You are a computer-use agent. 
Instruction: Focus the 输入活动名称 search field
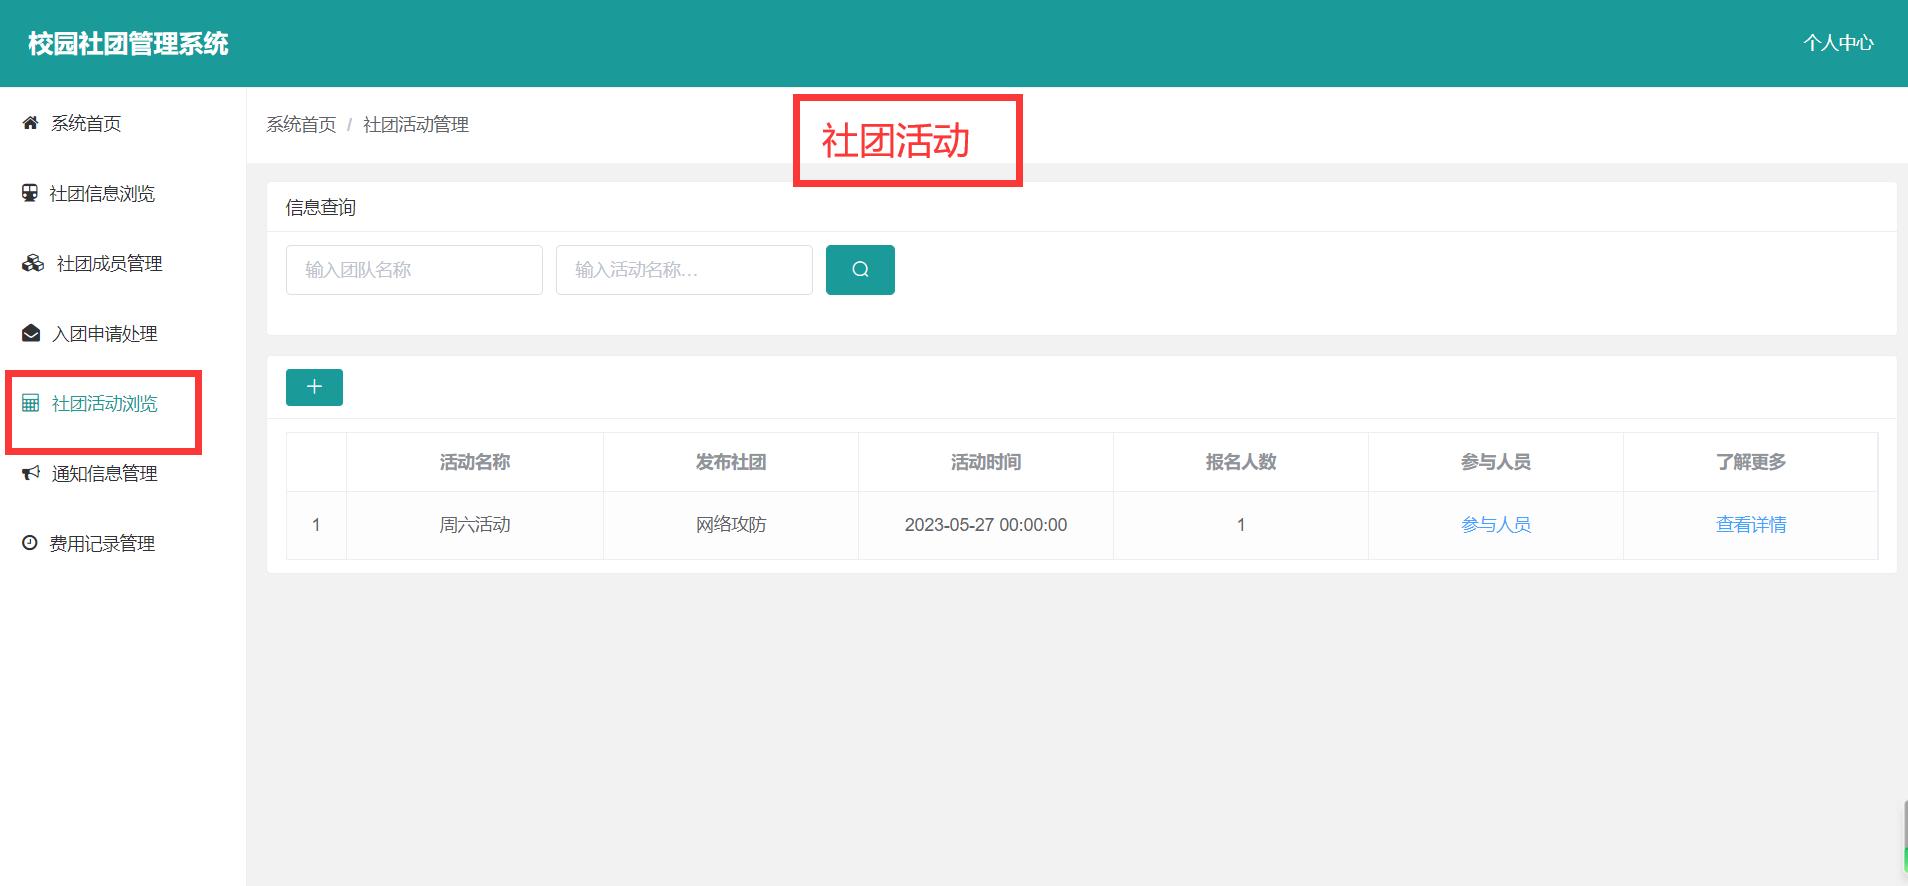coord(684,270)
